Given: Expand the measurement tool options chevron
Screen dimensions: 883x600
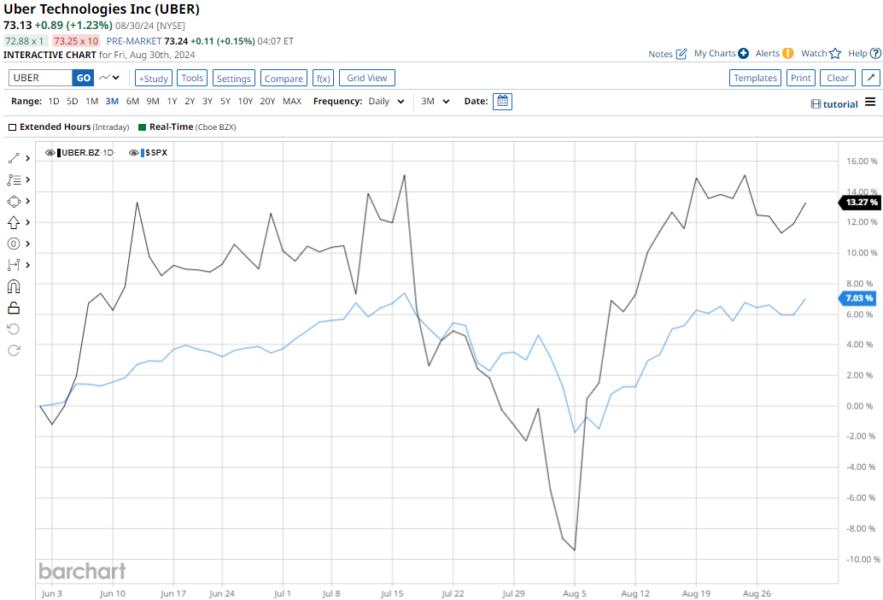Looking at the screenshot, I should tap(27, 265).
